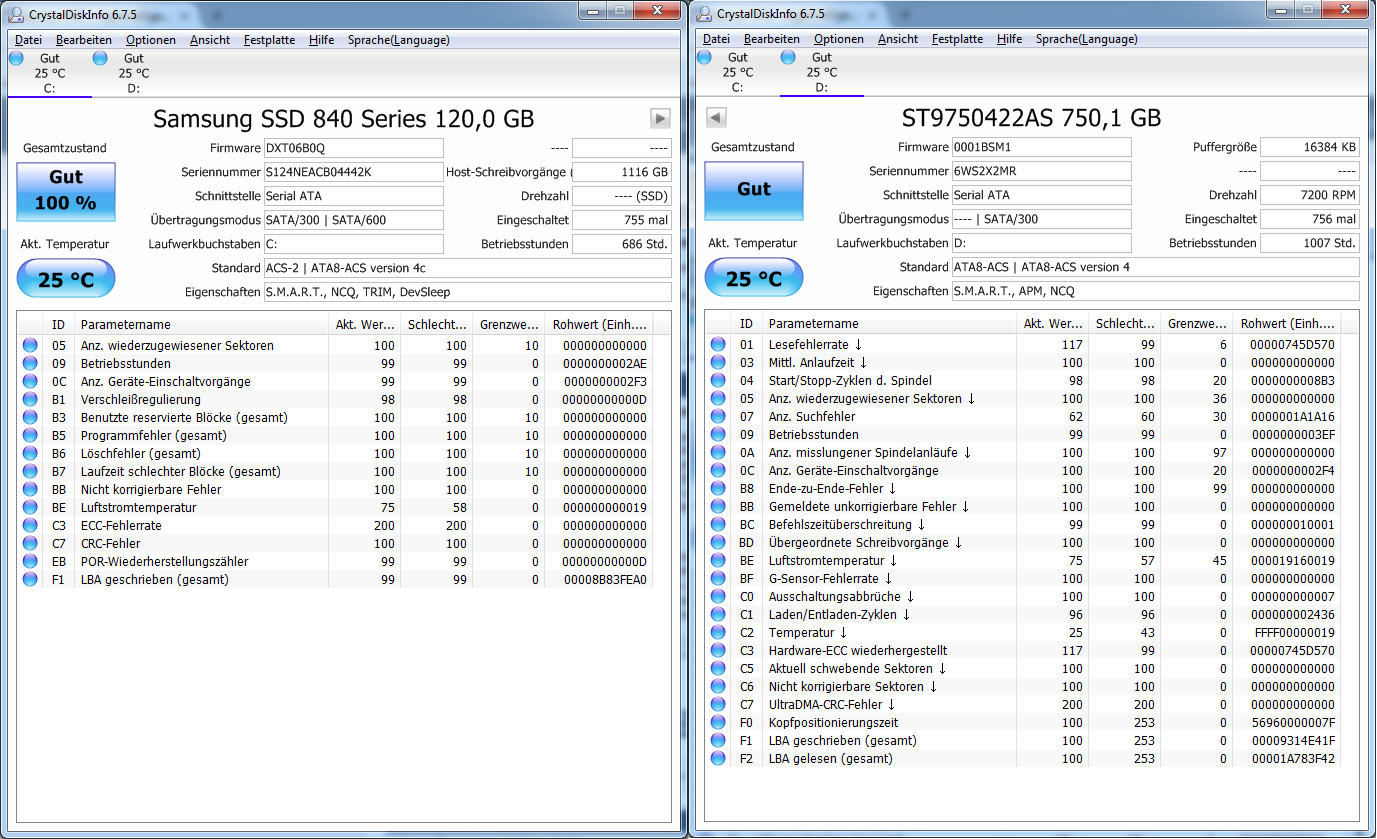Click the status orb beside ECC-Fehlerrate
1377x839 pixels.
pyautogui.click(x=30, y=526)
